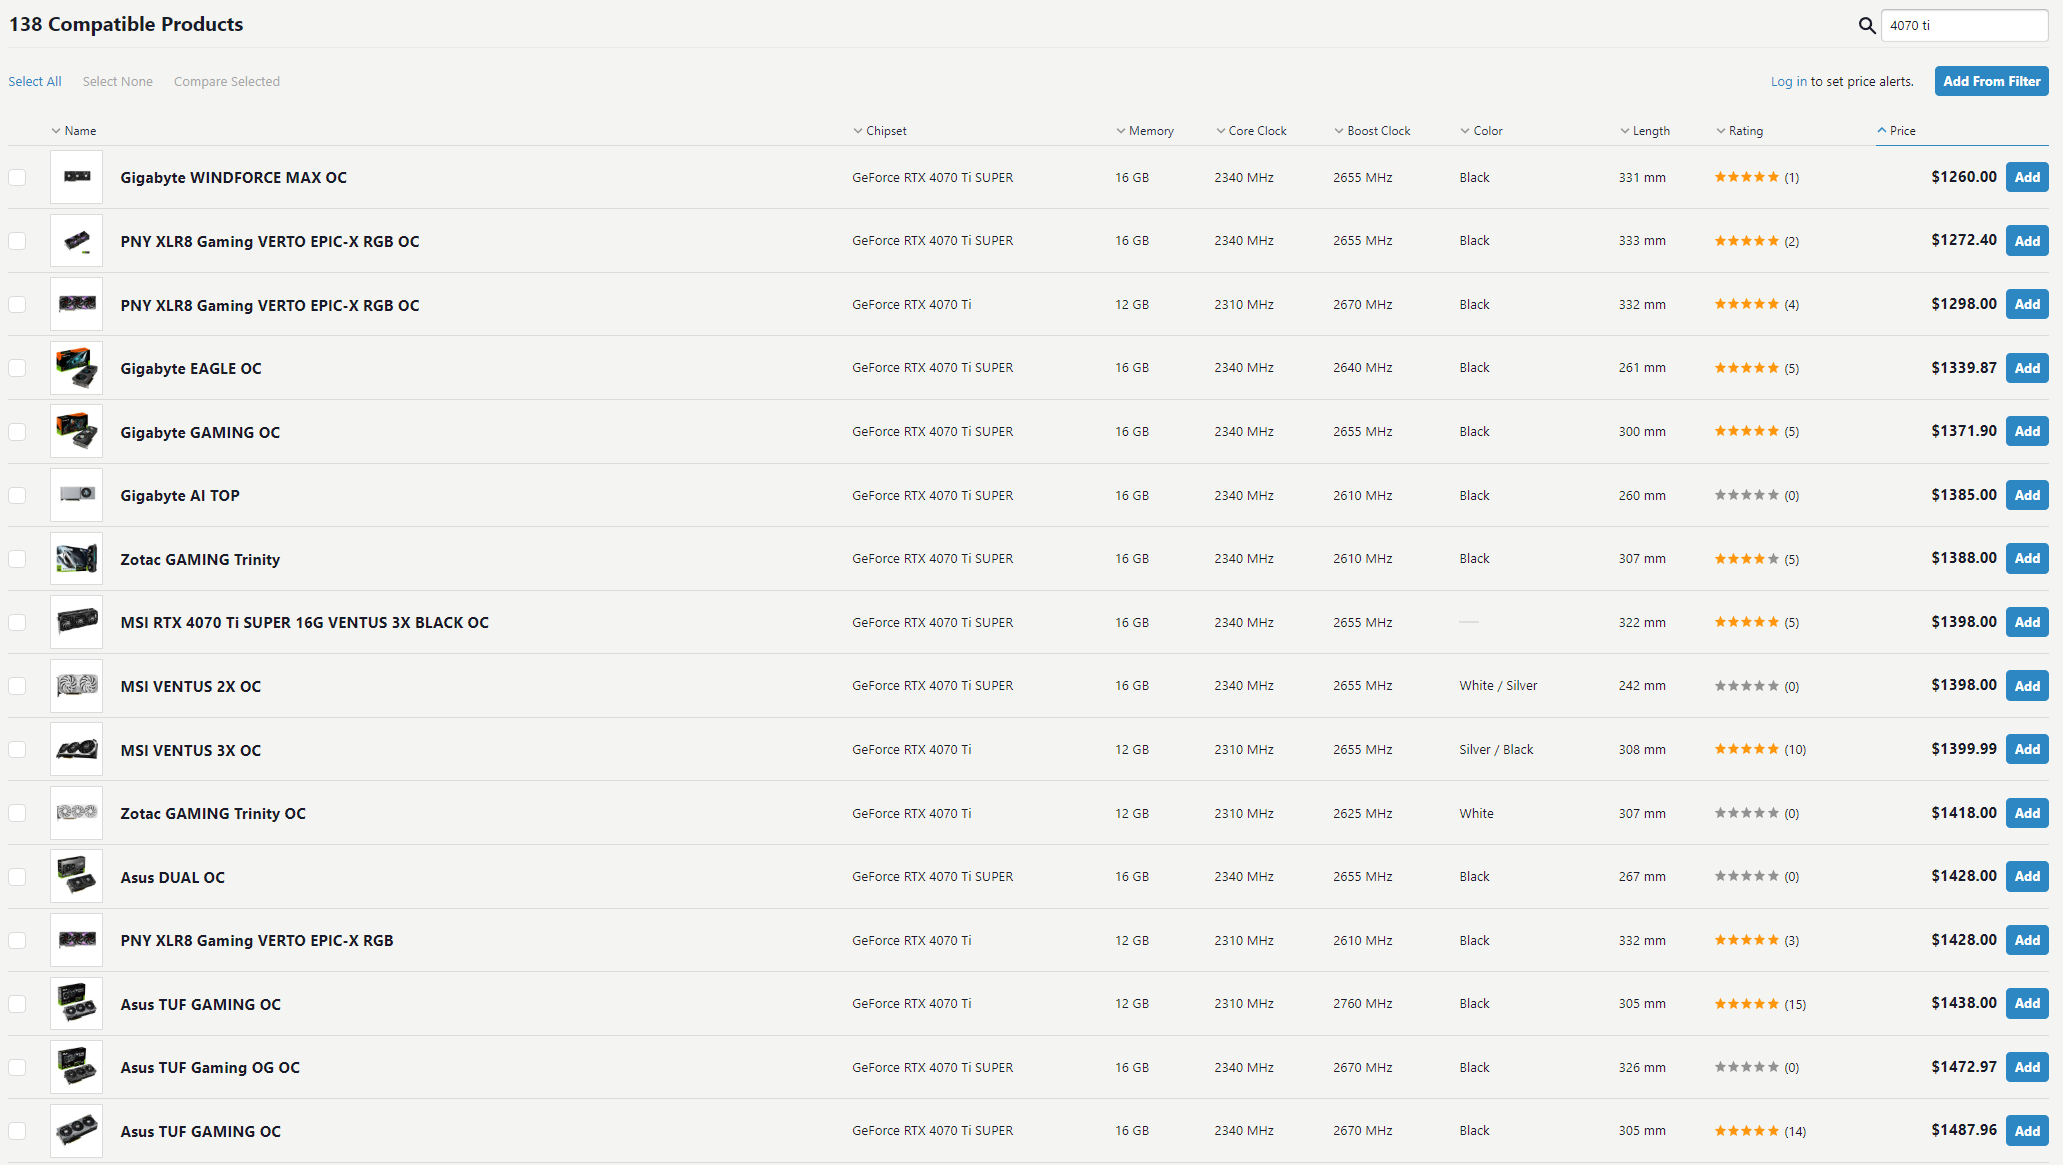Screen dimensions: 2063x1165
Task: Click the search magnifier icon
Action: pyautogui.click(x=1866, y=26)
